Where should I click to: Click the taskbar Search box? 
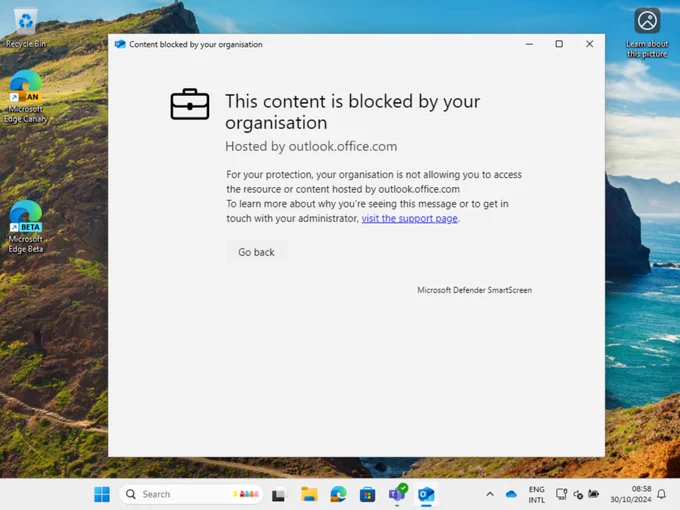point(191,494)
